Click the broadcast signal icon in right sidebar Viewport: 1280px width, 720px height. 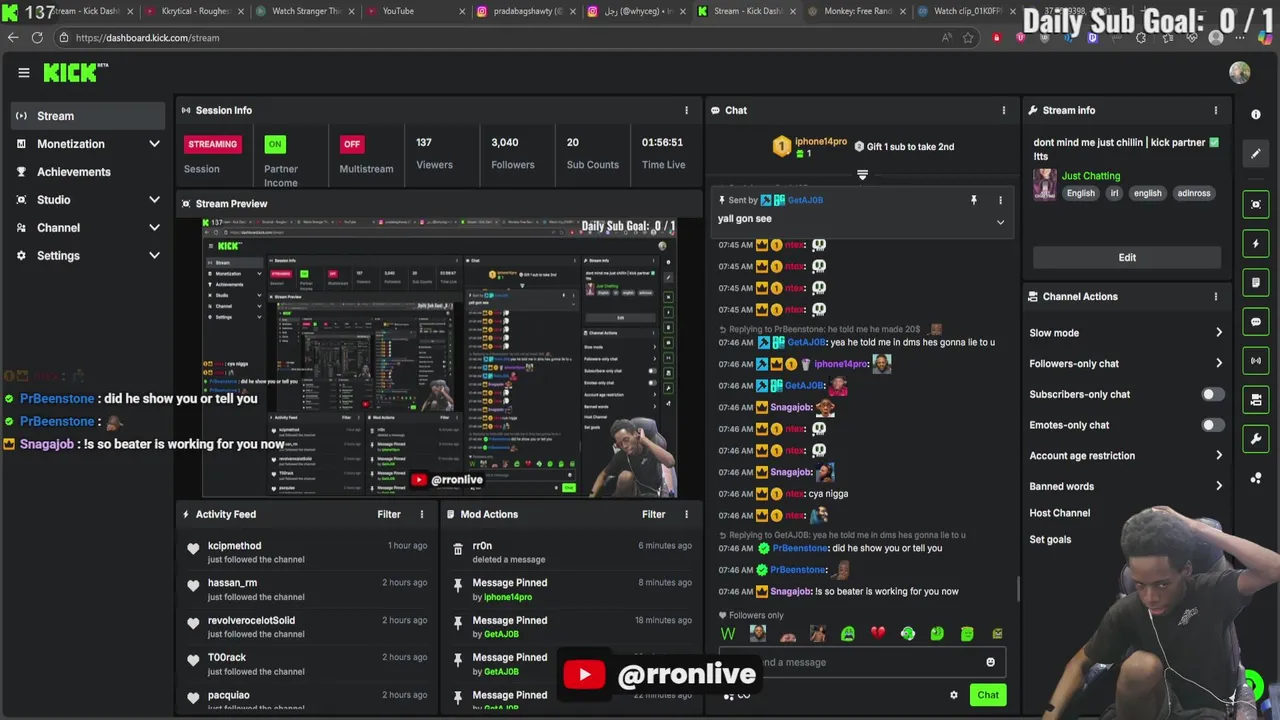click(x=1256, y=360)
